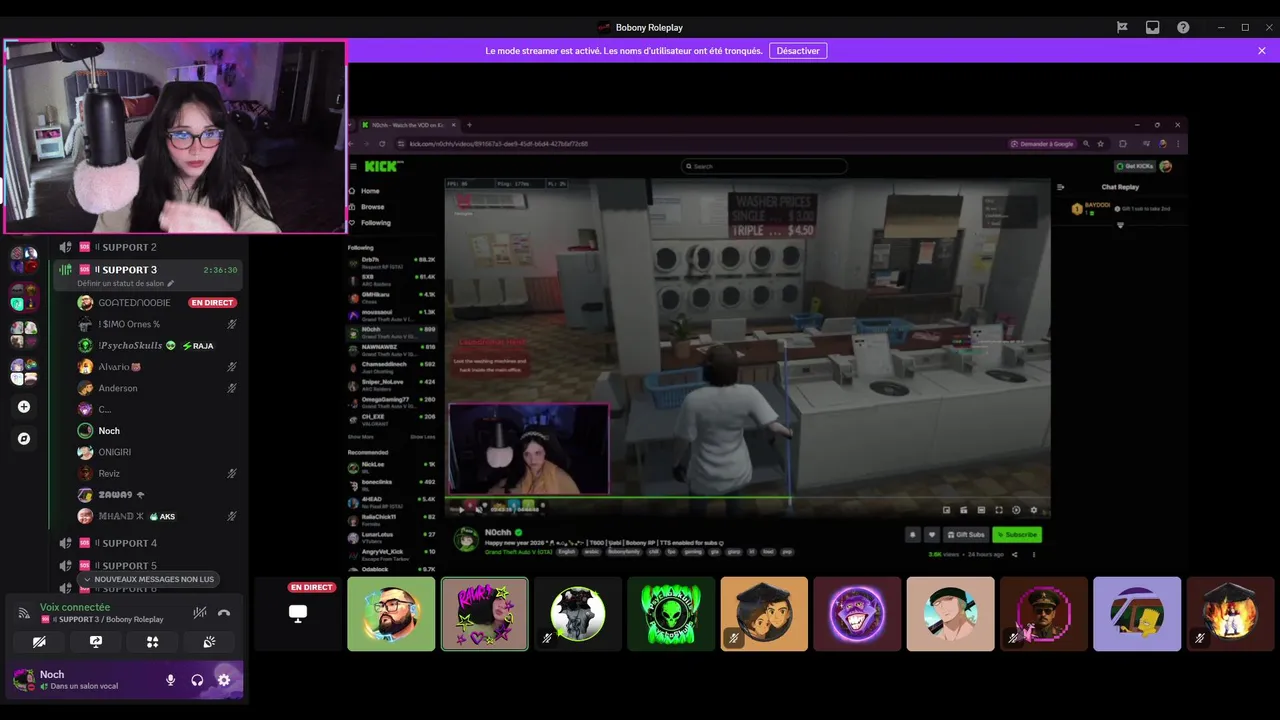The height and width of the screenshot is (720, 1280).
Task: Select the black-and-white figure avatar tile
Action: tap(578, 614)
